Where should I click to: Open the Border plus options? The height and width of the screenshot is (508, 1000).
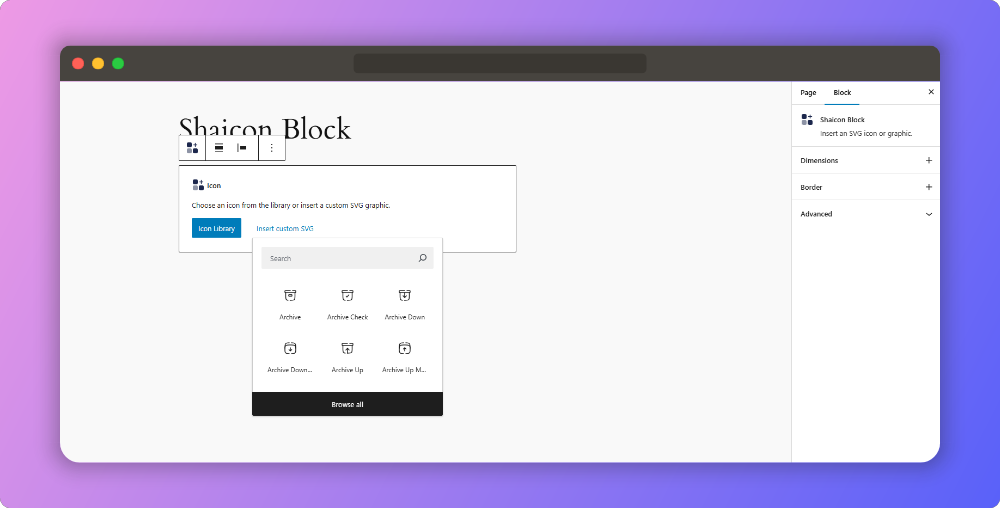929,187
